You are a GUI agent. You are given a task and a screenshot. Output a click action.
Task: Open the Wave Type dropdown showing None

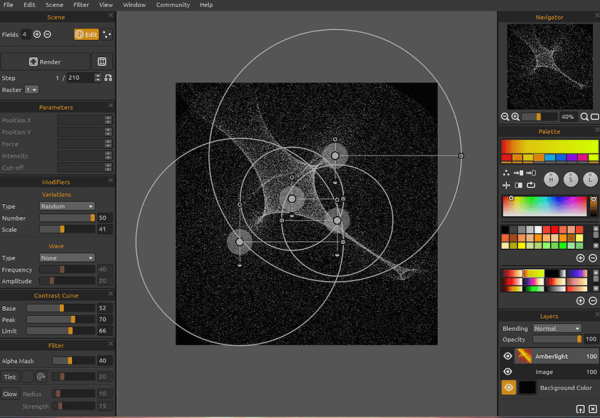pyautogui.click(x=67, y=258)
